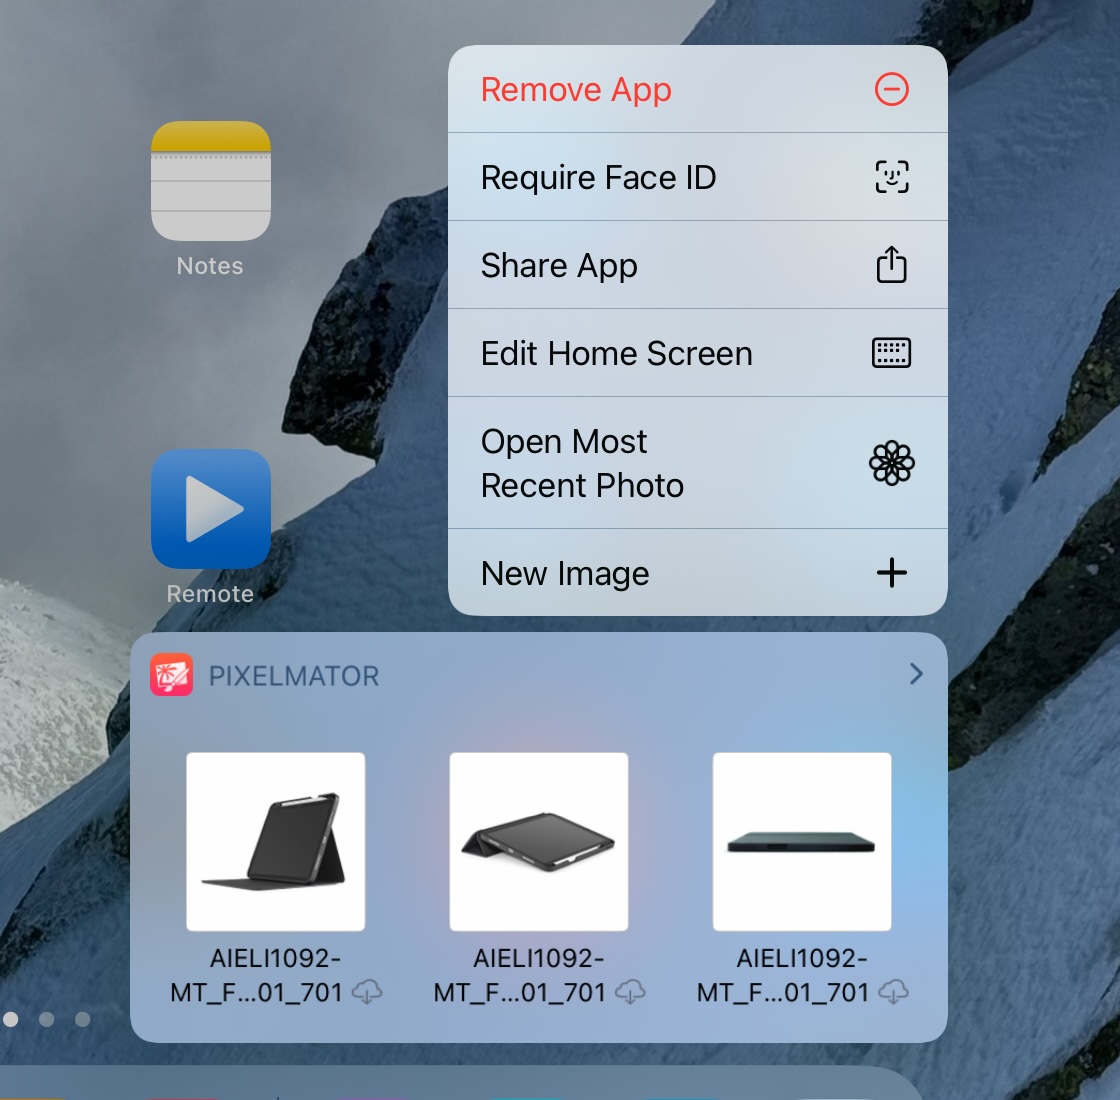This screenshot has width=1120, height=1100.
Task: Select Require Face ID menu entry
Action: [698, 177]
